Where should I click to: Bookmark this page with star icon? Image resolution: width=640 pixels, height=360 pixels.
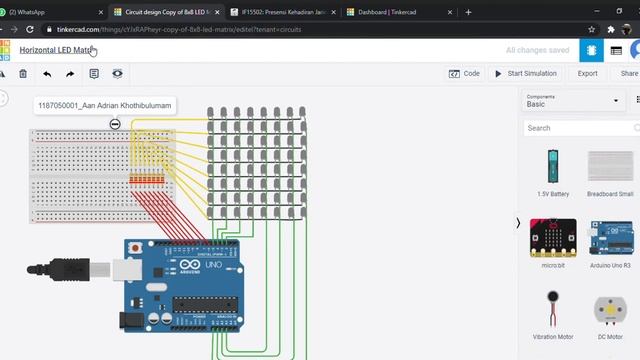click(591, 29)
